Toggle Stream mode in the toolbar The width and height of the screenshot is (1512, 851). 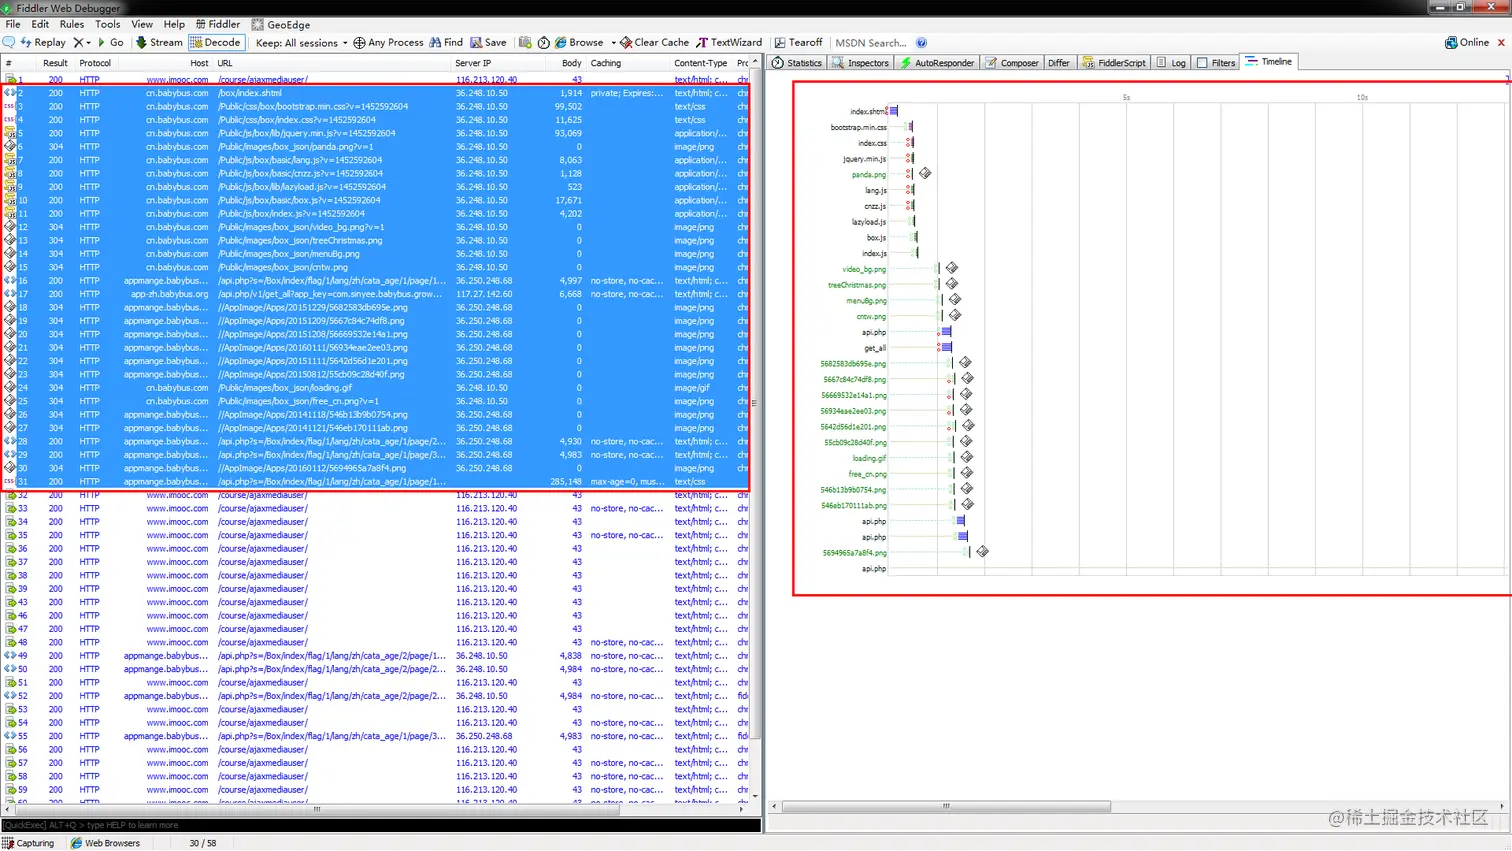[159, 43]
